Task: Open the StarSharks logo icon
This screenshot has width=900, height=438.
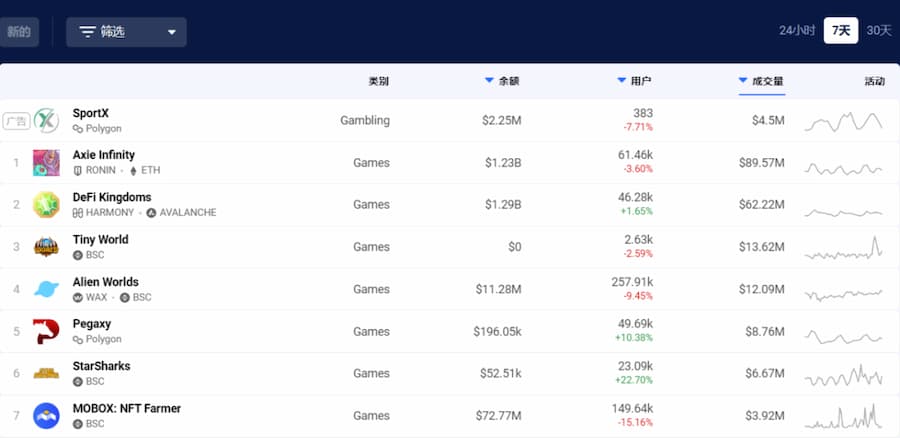Action: coord(46,373)
